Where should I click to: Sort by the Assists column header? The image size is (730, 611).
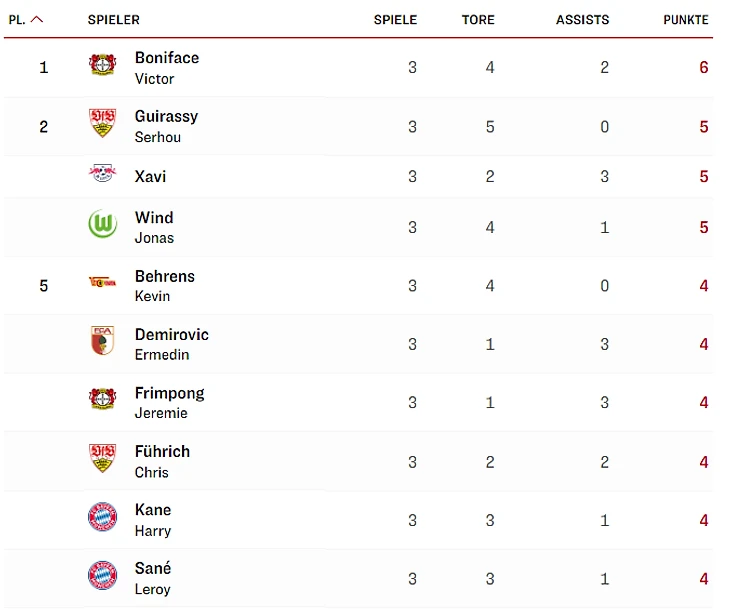coord(582,20)
